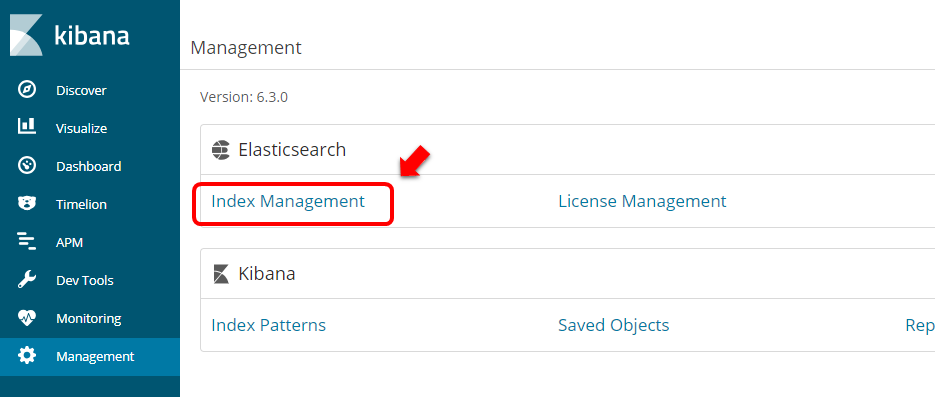Open Discover via compass icon
Viewport: 935px width, 397px height.
27,90
